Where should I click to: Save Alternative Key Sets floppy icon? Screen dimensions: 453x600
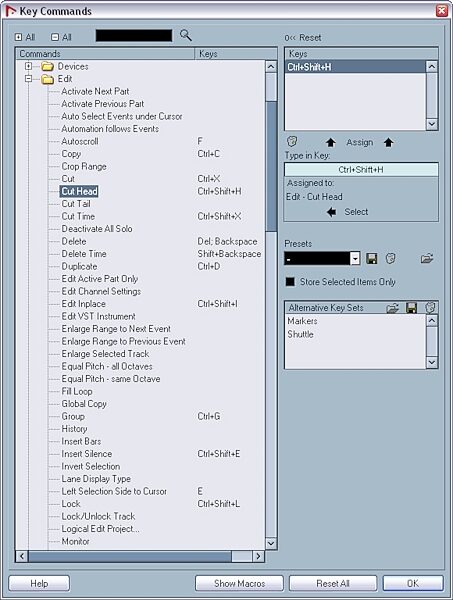click(x=411, y=308)
